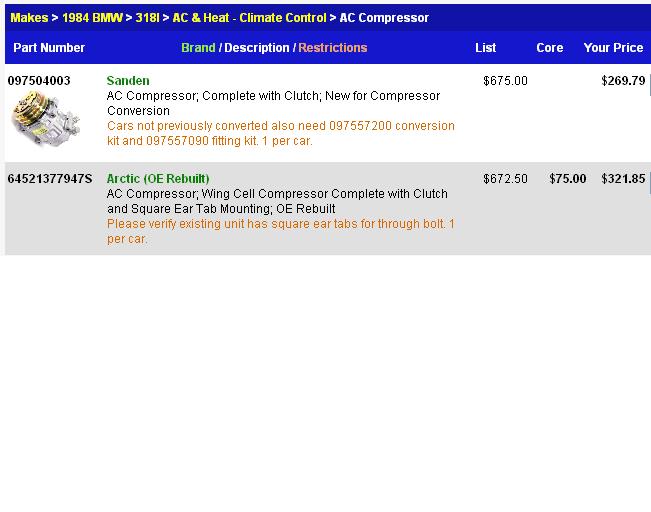
Task: Select part number 64521377947S
Action: point(50,179)
